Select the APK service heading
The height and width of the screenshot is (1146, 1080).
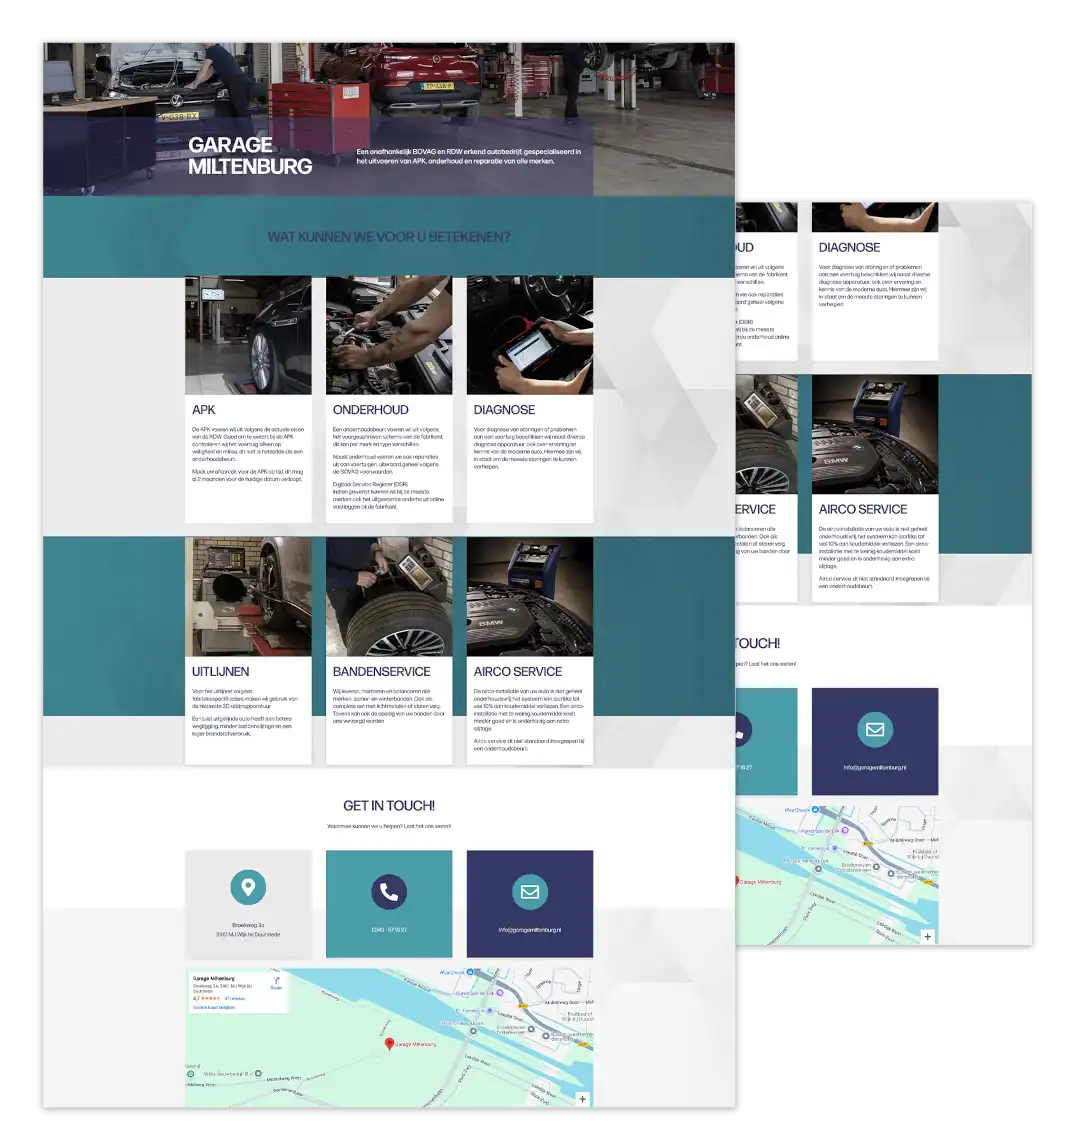coord(204,410)
